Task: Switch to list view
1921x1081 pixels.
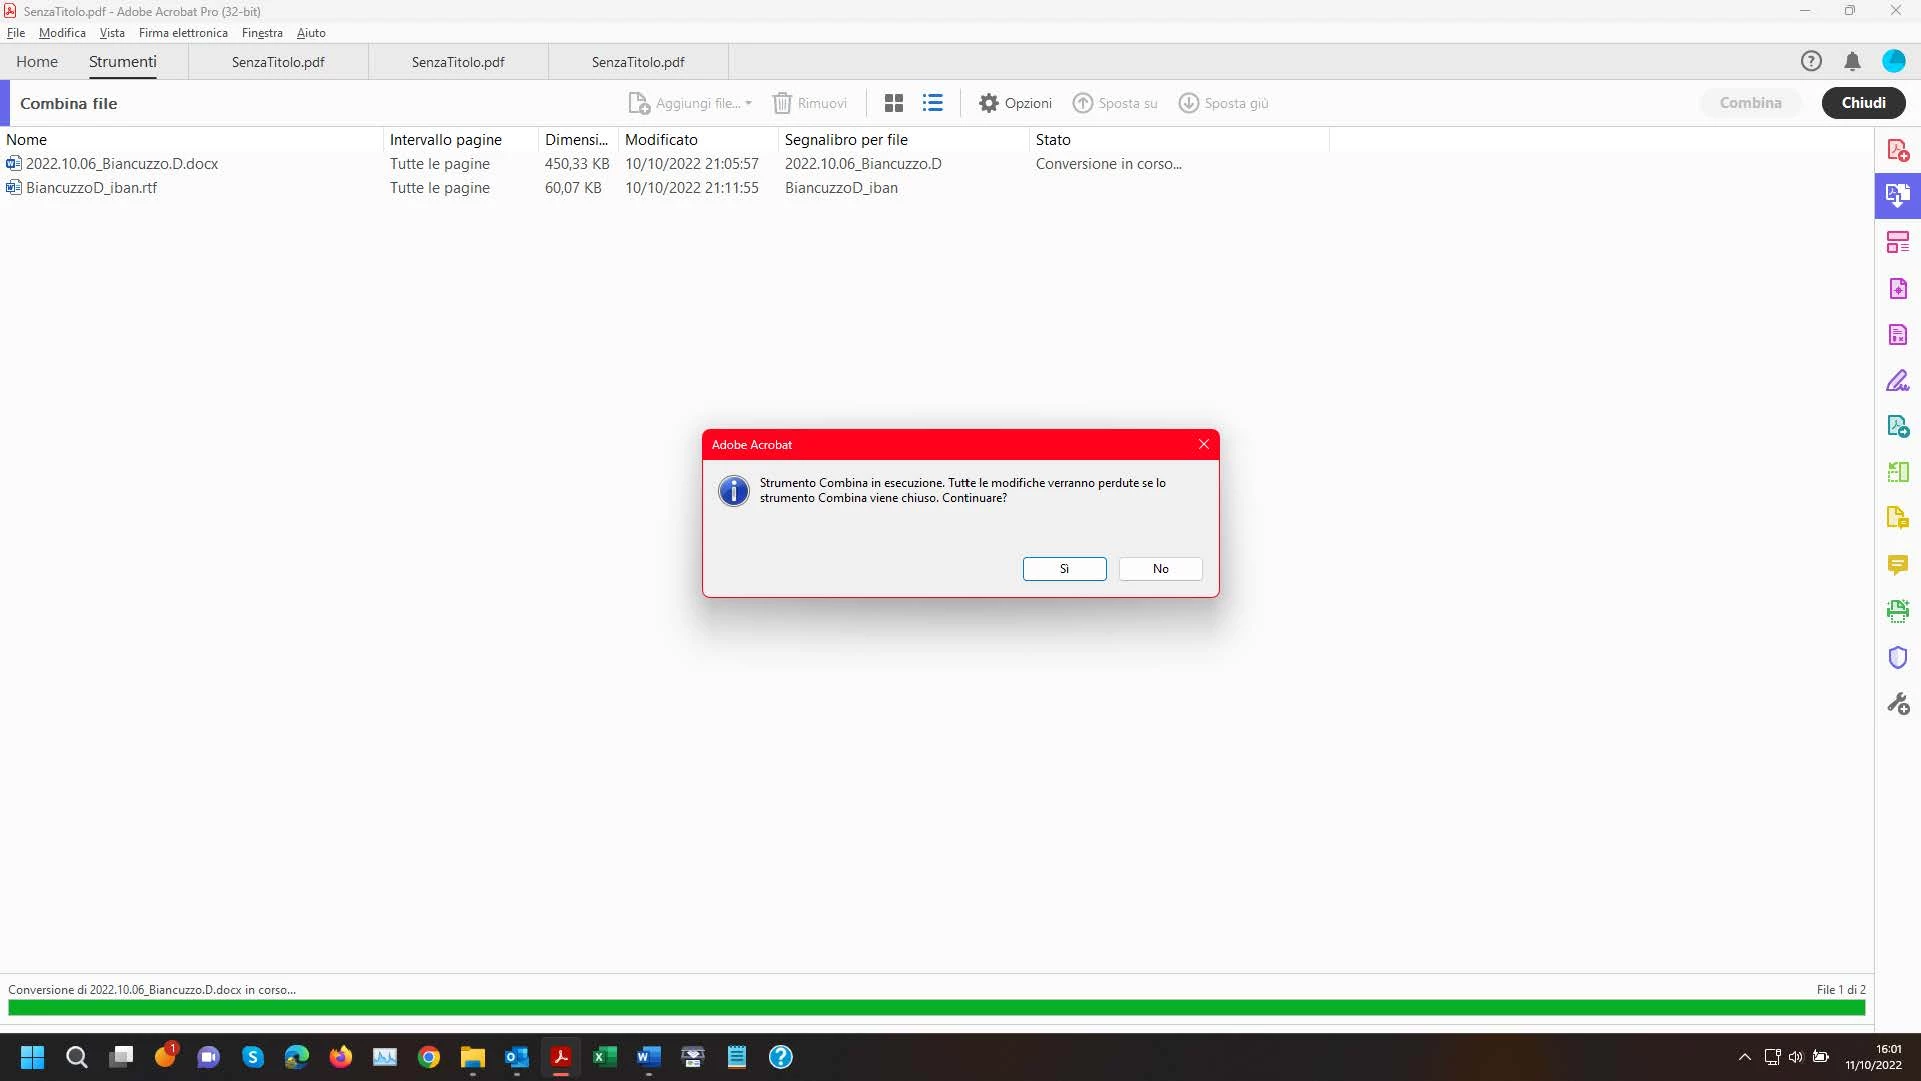Action: (933, 103)
